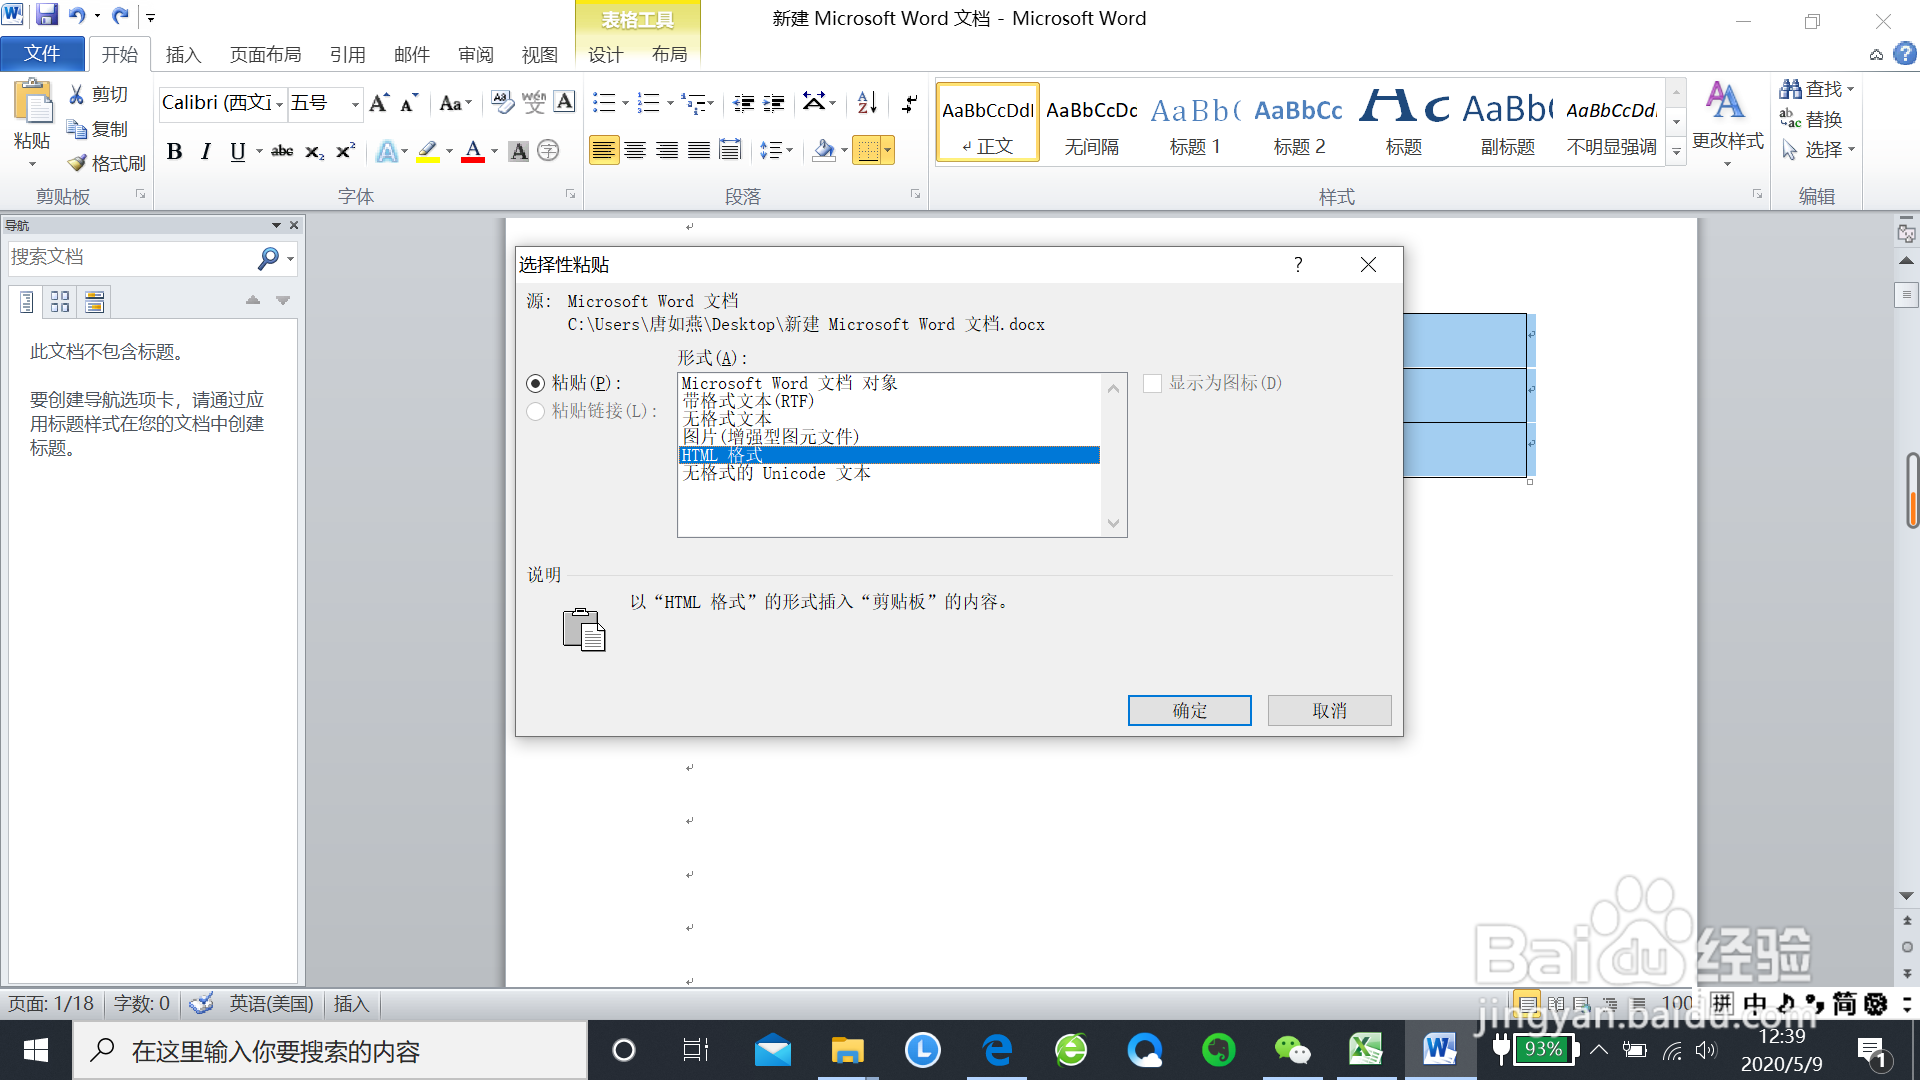
Task: Show page thumbnails view in navigation pane
Action: (x=60, y=301)
